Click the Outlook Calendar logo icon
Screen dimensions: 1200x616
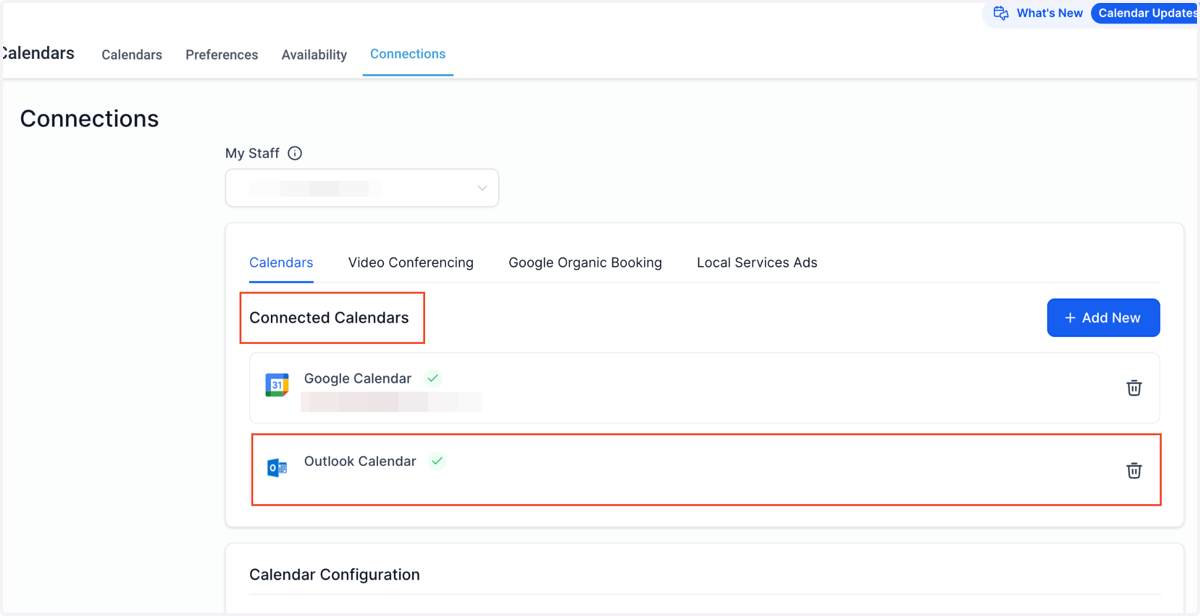[277, 467]
